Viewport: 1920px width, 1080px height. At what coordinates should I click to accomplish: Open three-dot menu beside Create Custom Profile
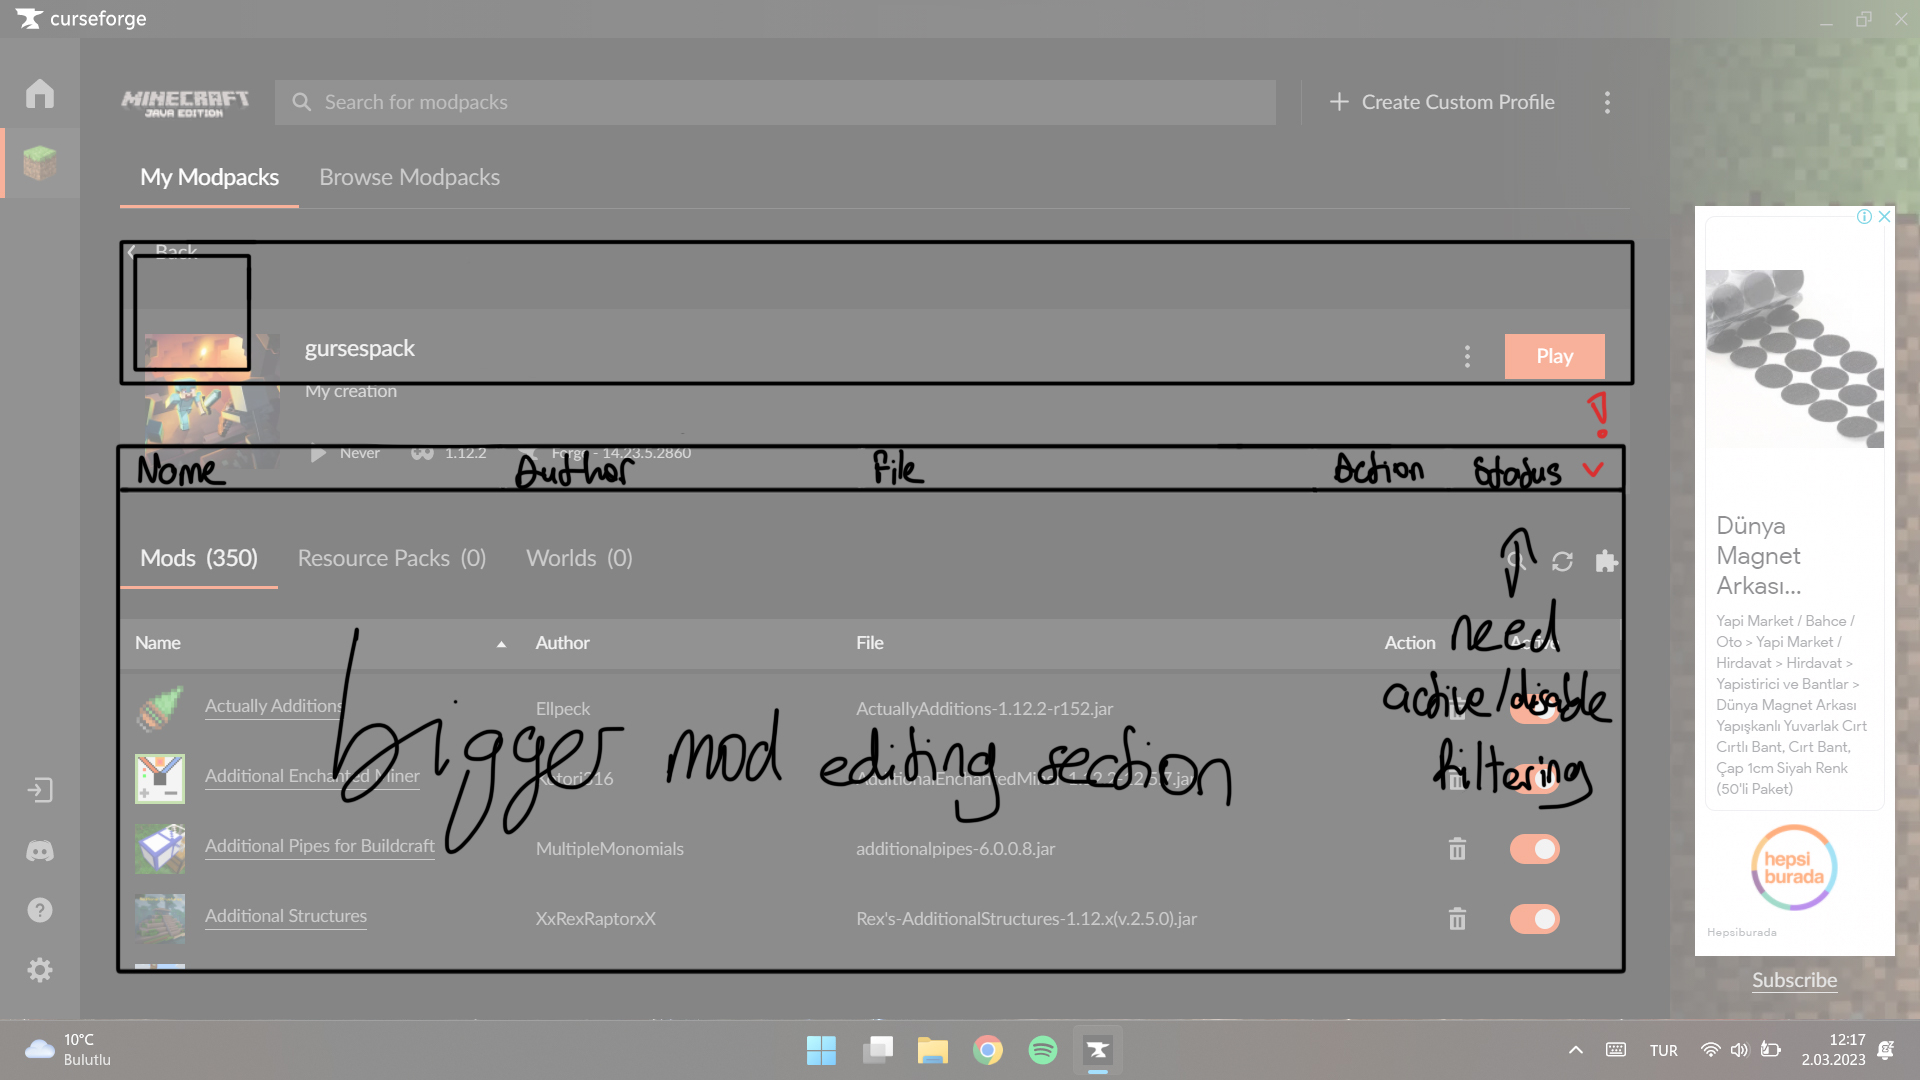[1607, 102]
